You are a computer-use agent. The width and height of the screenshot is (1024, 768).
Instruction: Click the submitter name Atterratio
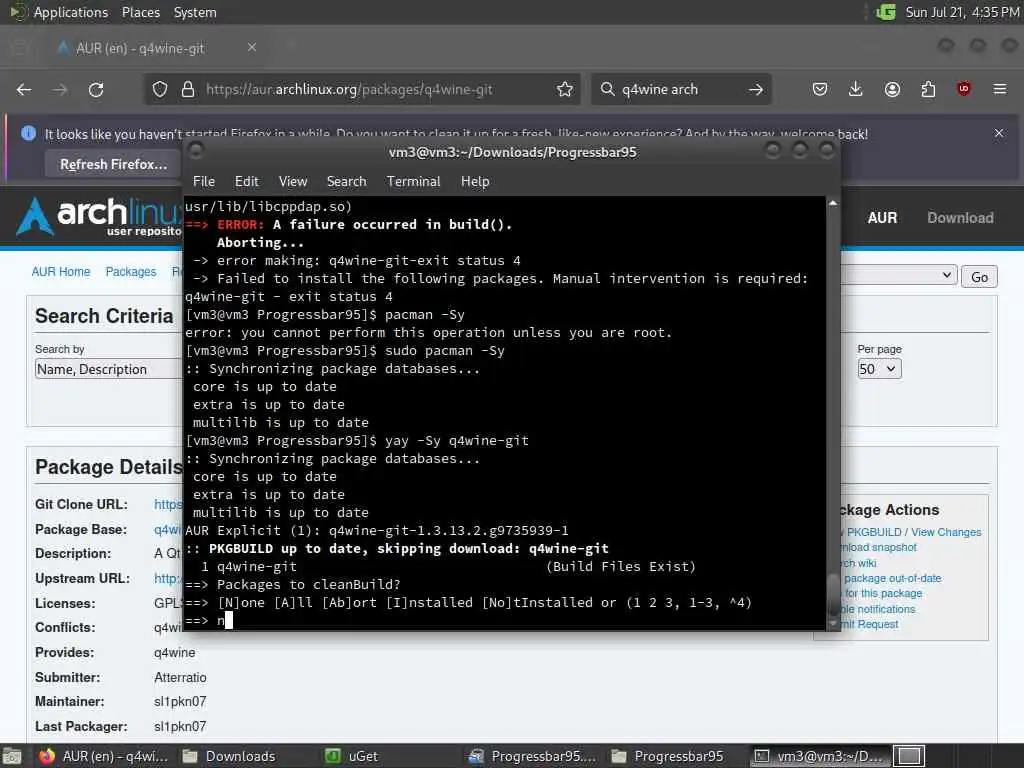pyautogui.click(x=180, y=677)
